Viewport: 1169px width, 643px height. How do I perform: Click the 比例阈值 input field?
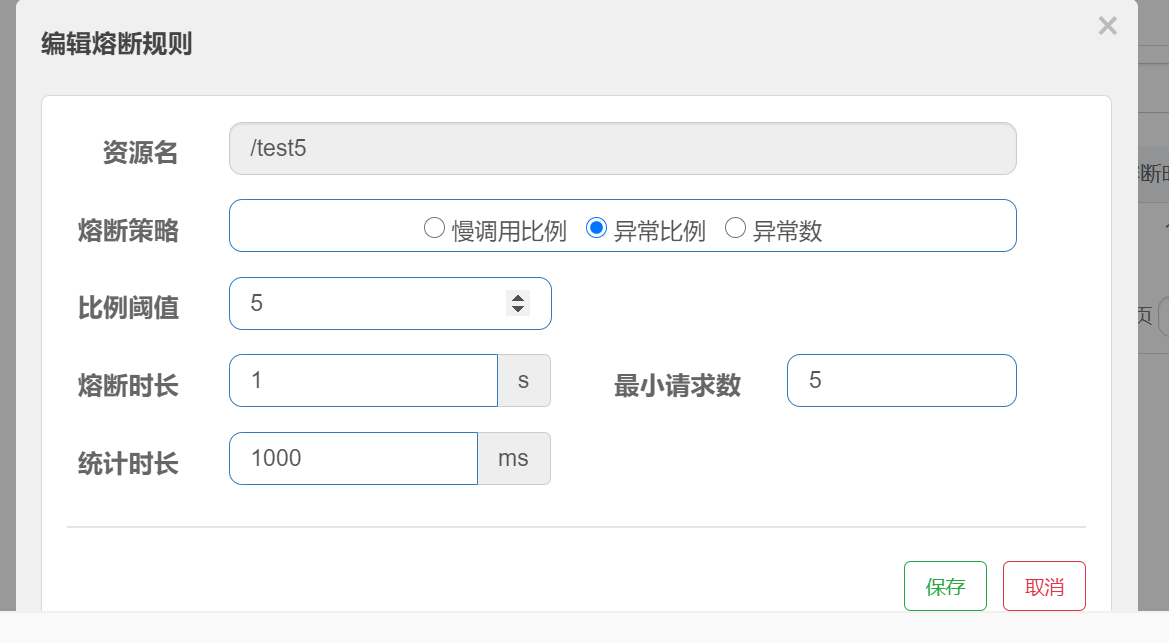point(365,303)
